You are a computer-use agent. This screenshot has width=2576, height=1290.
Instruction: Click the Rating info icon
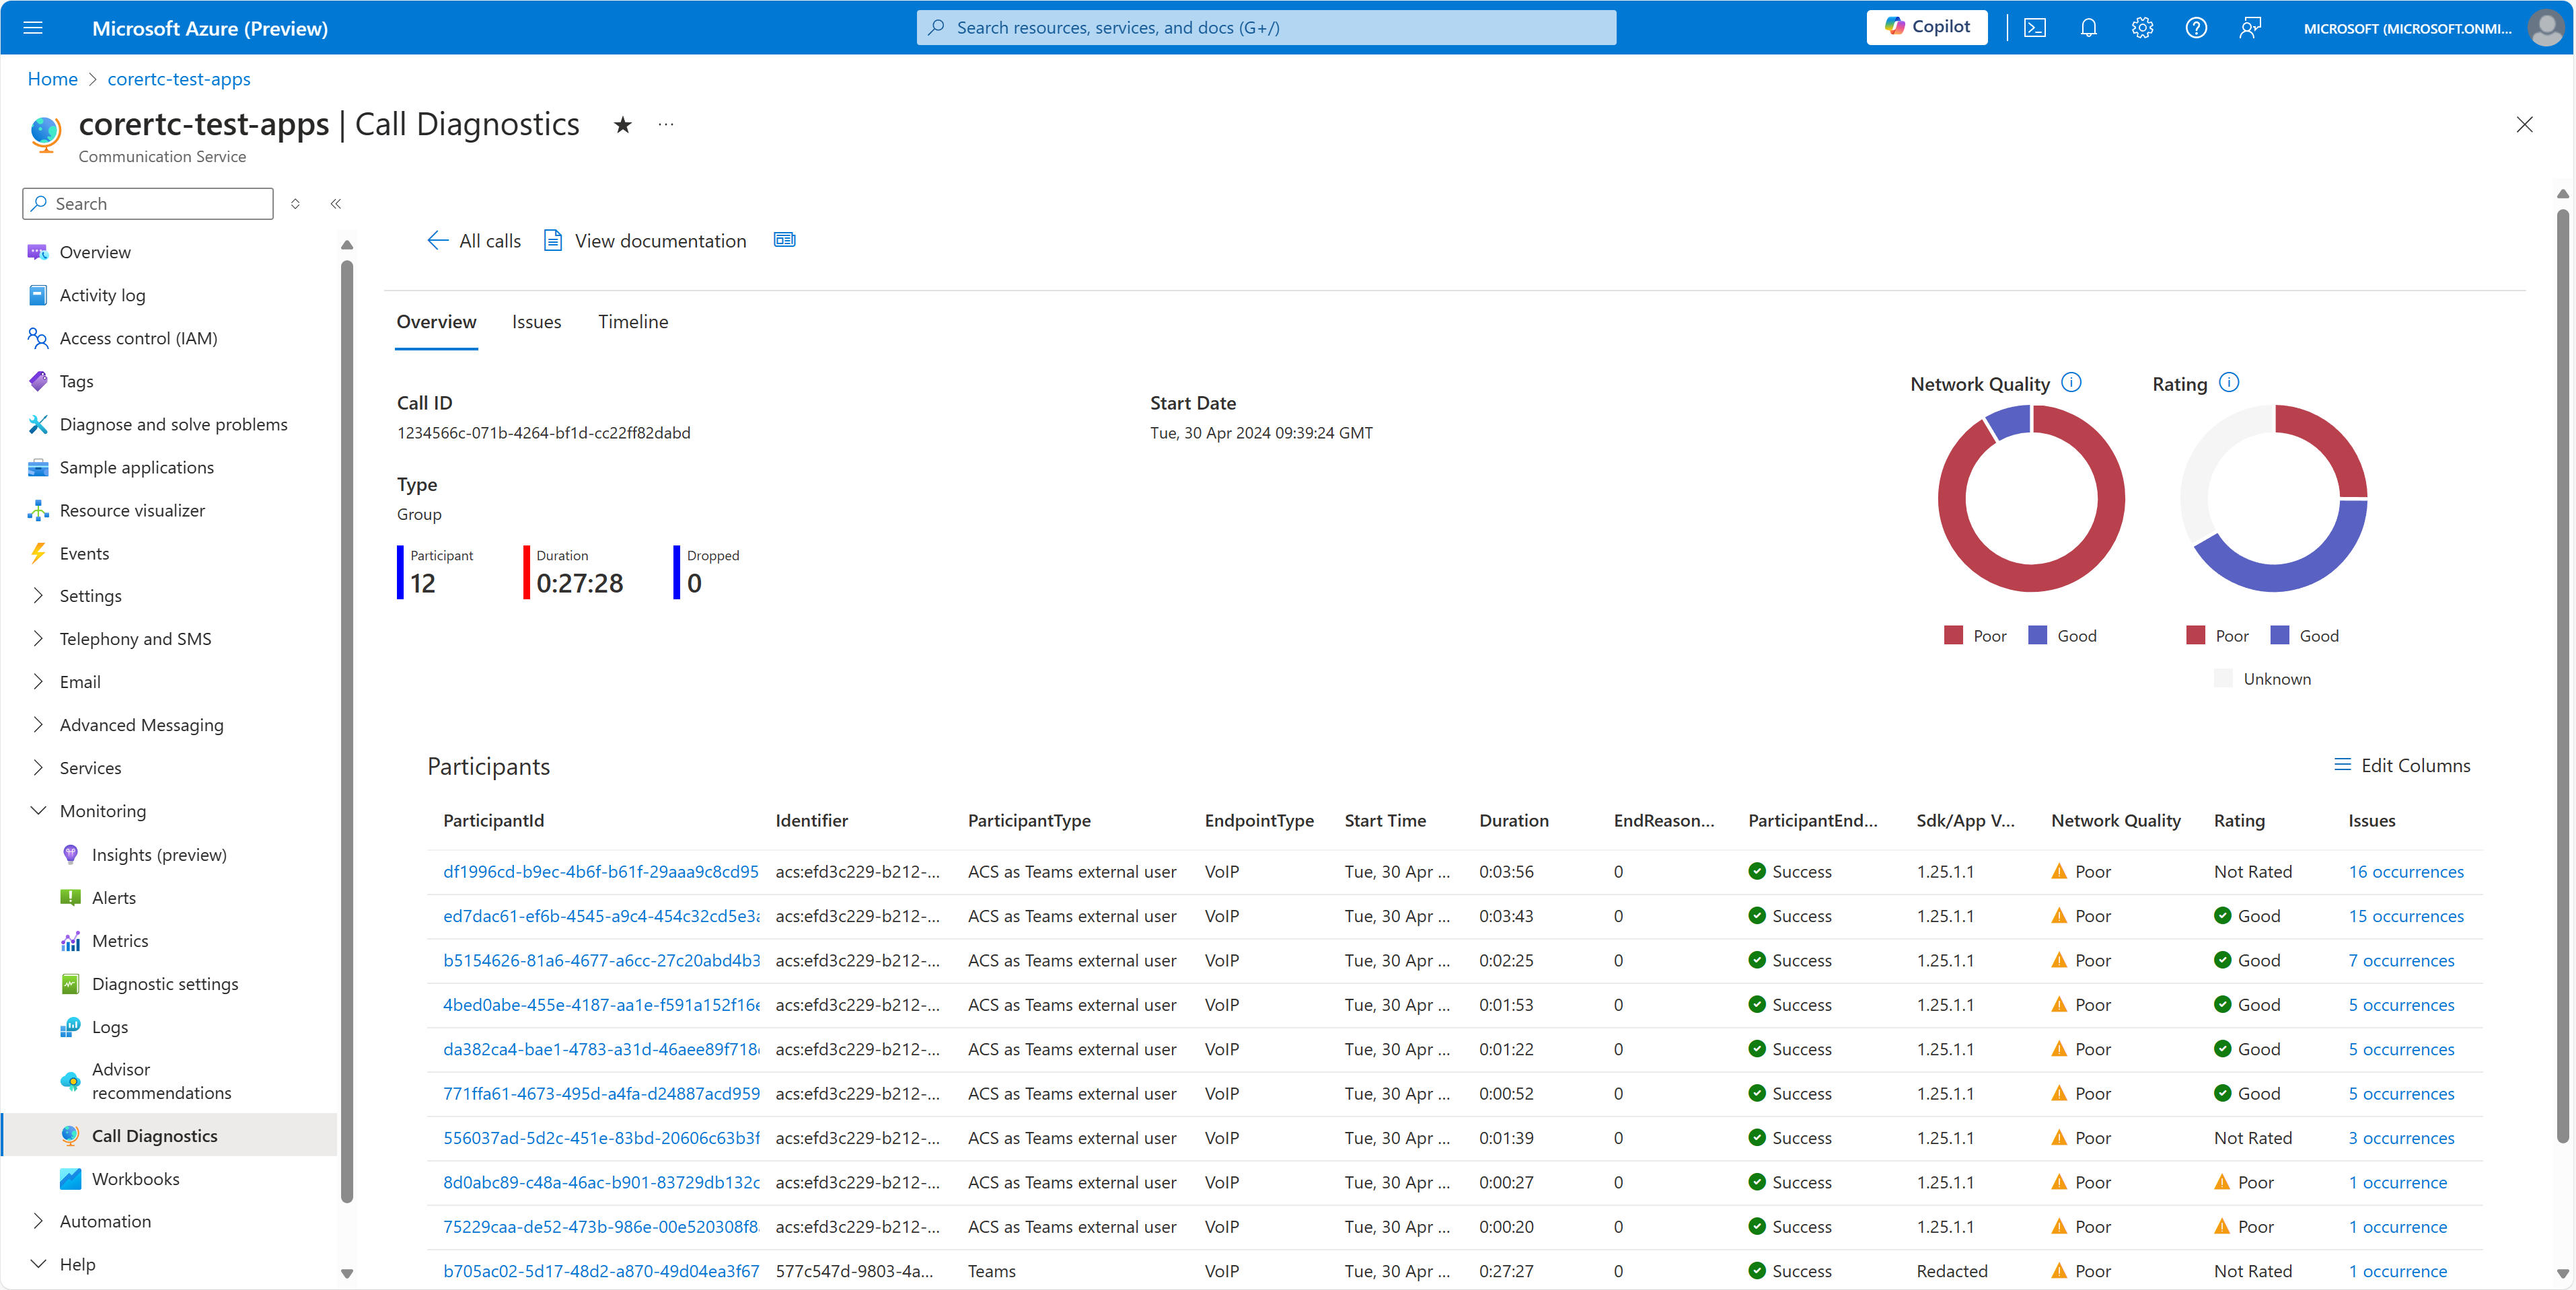click(x=2231, y=382)
